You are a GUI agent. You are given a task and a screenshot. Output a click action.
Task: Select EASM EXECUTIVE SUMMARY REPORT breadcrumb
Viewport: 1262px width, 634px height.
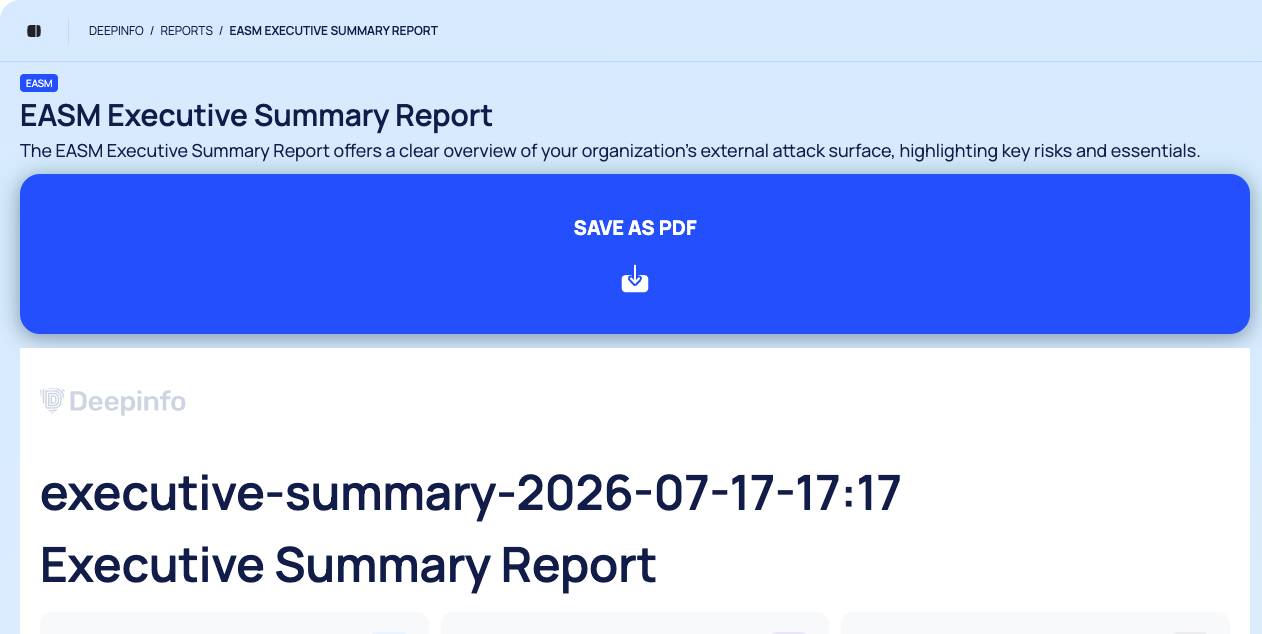tap(334, 31)
